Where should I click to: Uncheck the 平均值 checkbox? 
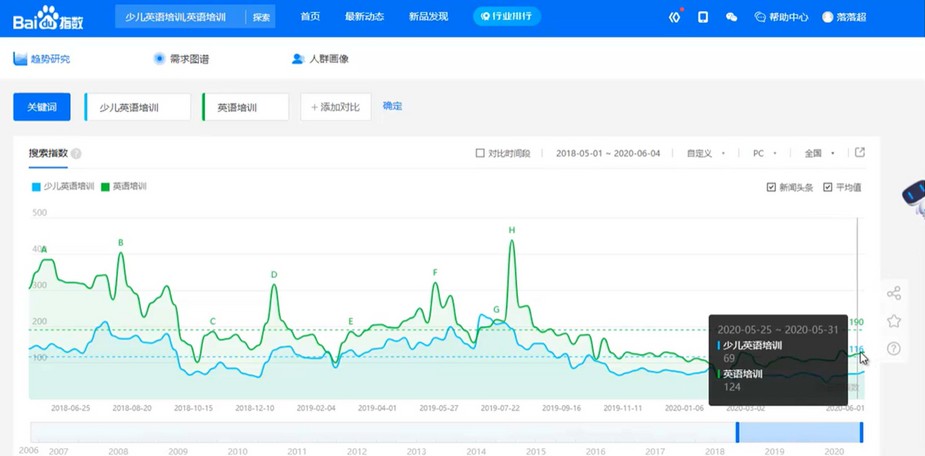[x=828, y=188]
